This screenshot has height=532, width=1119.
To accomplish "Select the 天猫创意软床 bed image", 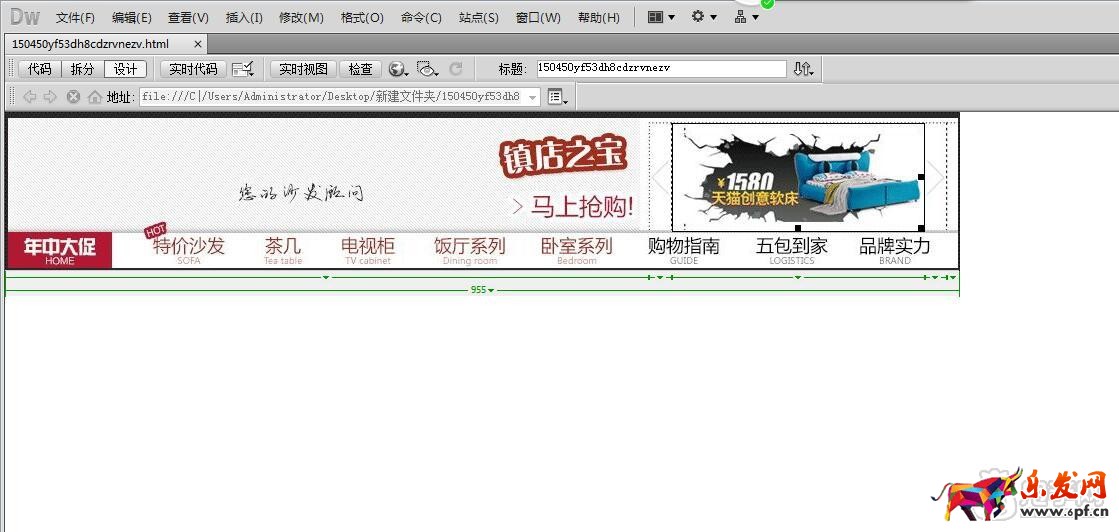I will (798, 176).
